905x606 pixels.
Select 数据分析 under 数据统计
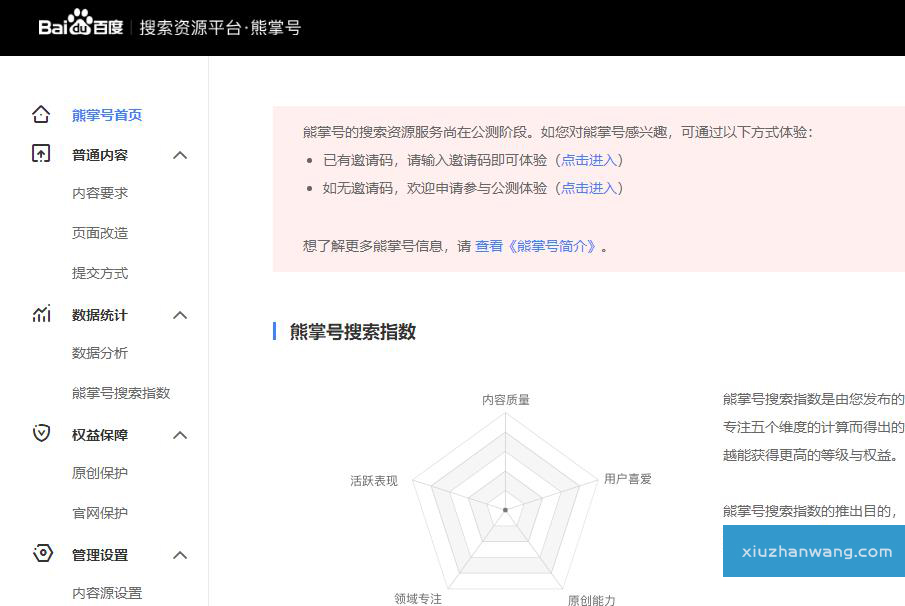point(98,352)
